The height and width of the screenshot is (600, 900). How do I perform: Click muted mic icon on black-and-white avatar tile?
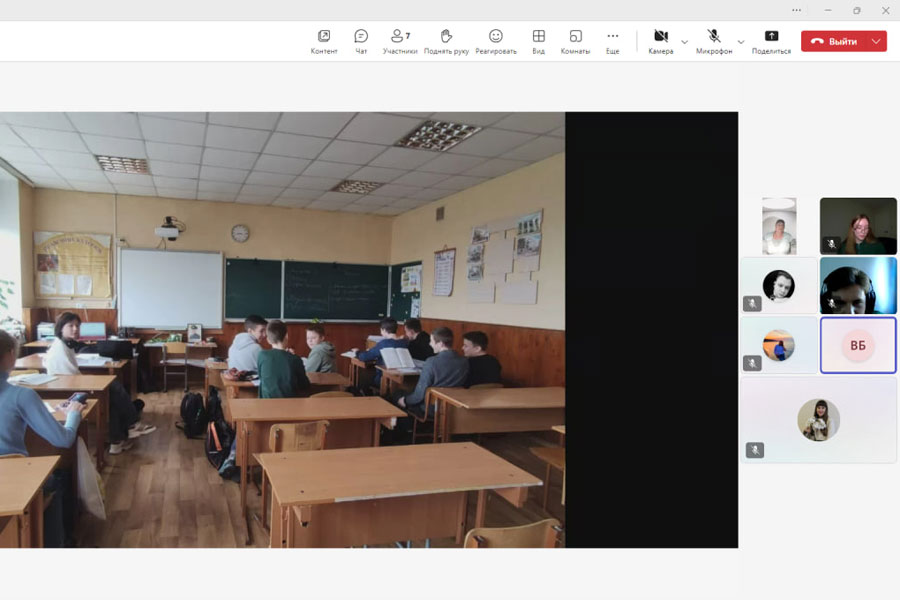[752, 303]
